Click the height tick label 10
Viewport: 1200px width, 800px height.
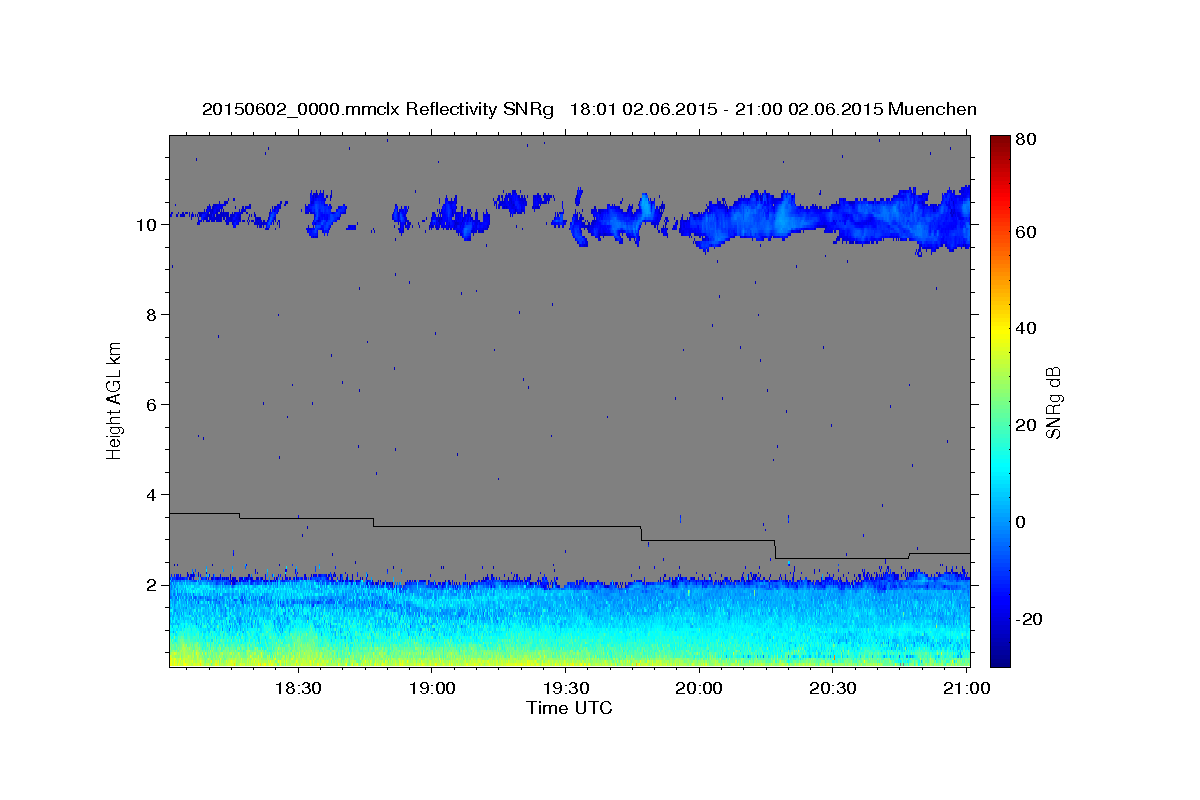click(x=147, y=225)
